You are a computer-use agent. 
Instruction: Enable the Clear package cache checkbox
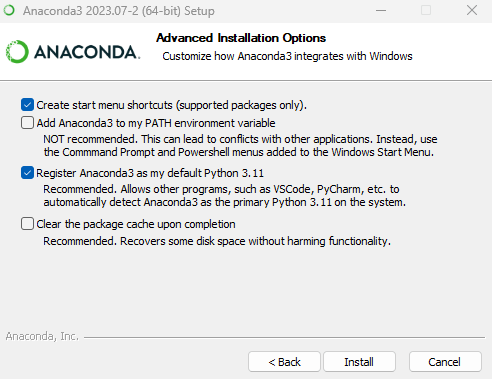[x=27, y=223]
